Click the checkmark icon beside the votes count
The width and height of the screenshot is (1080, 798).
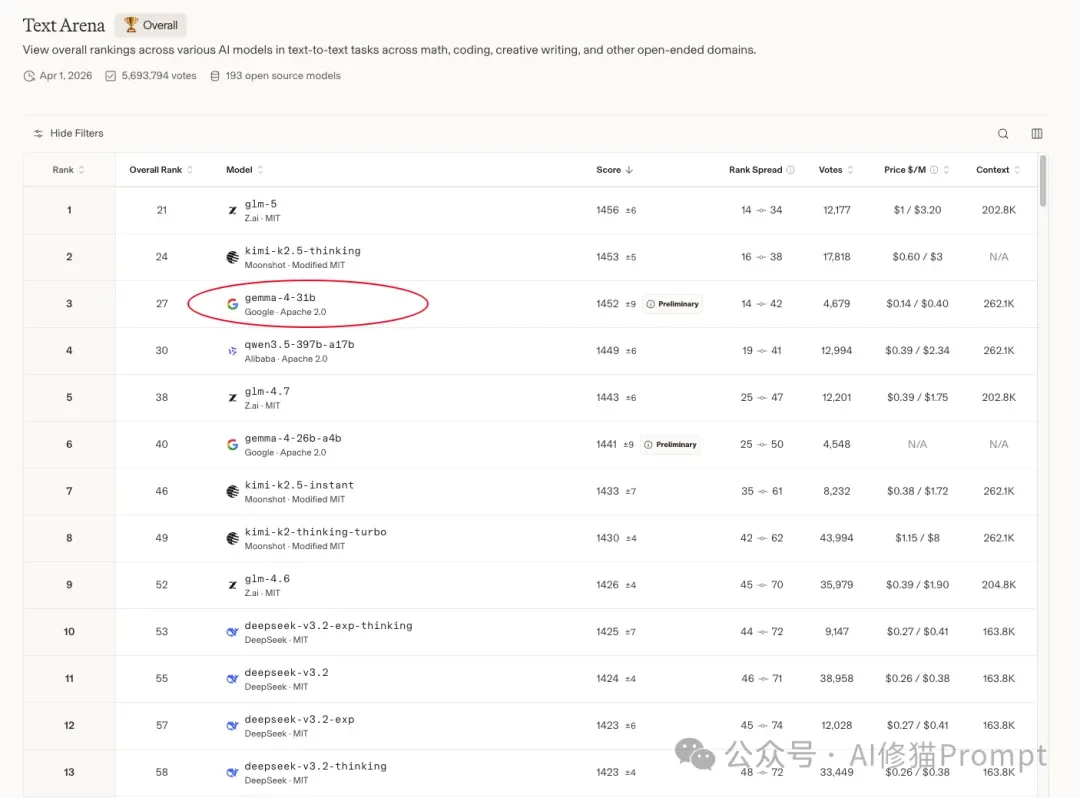pos(110,75)
